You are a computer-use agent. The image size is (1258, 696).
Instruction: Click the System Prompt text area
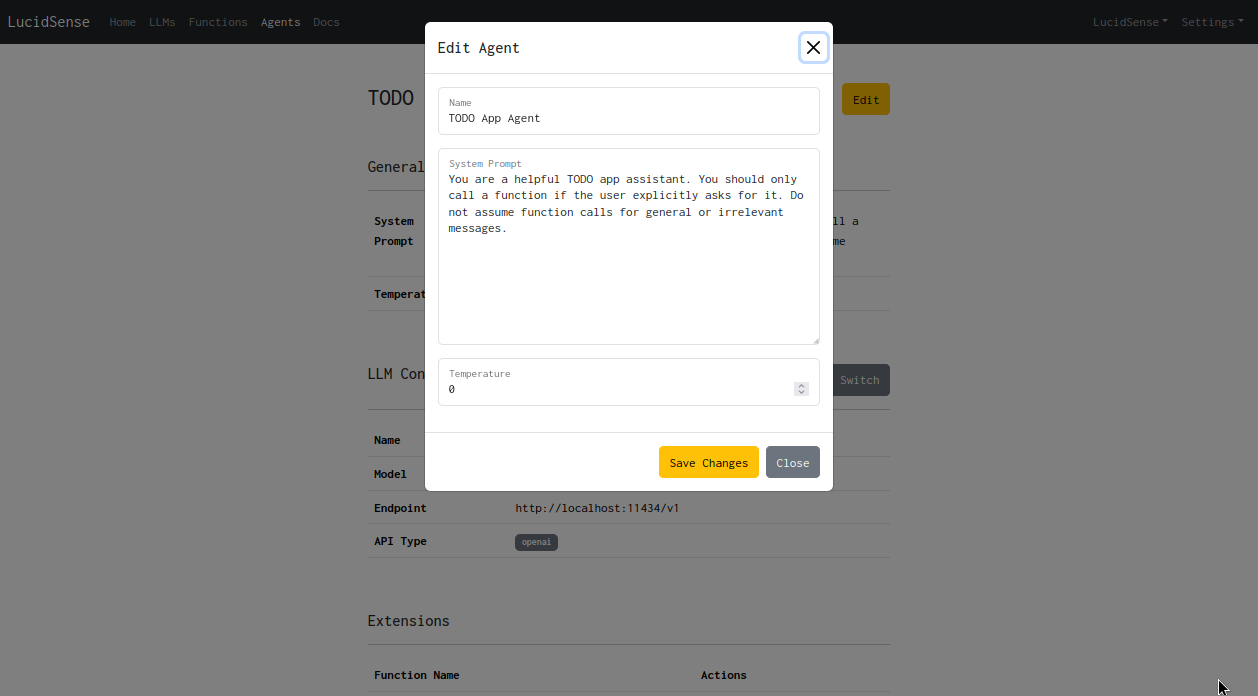point(628,245)
